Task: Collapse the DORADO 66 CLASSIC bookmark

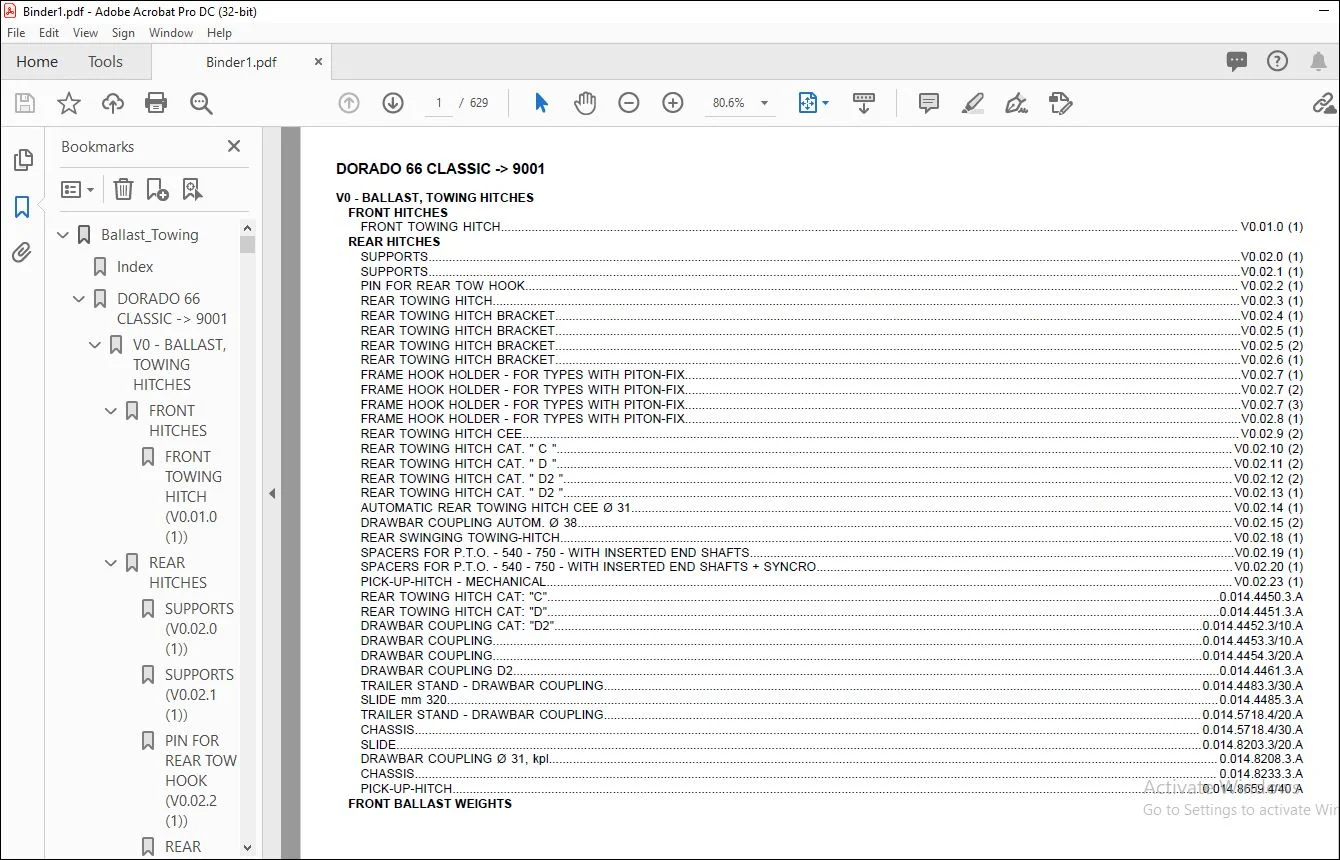Action: coord(80,299)
